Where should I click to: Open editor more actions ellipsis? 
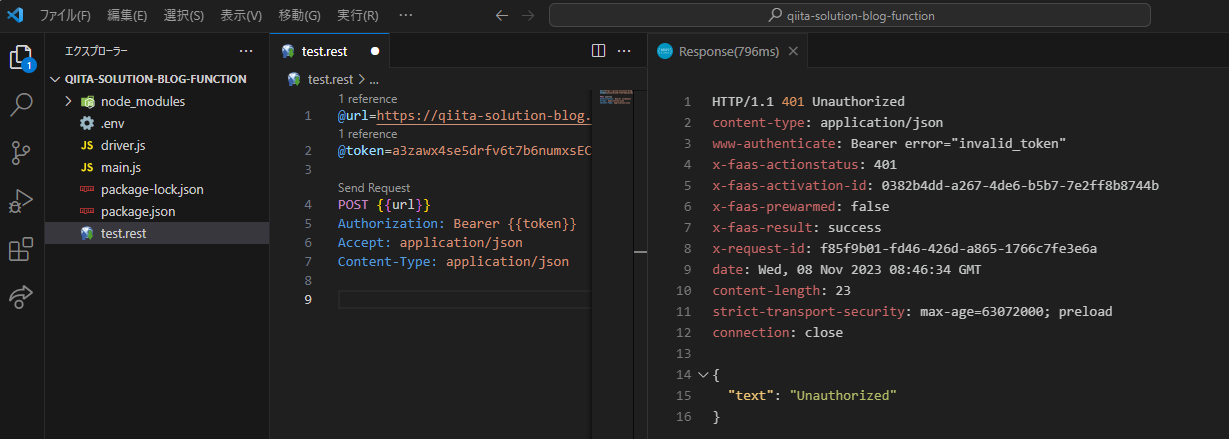coord(624,51)
